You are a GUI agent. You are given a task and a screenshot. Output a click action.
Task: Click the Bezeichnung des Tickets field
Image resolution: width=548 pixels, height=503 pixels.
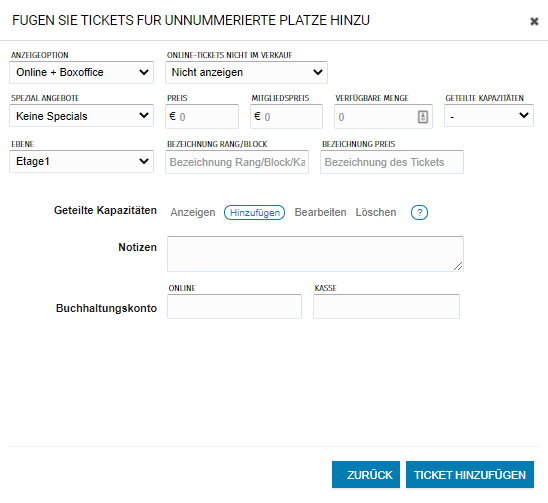click(392, 162)
